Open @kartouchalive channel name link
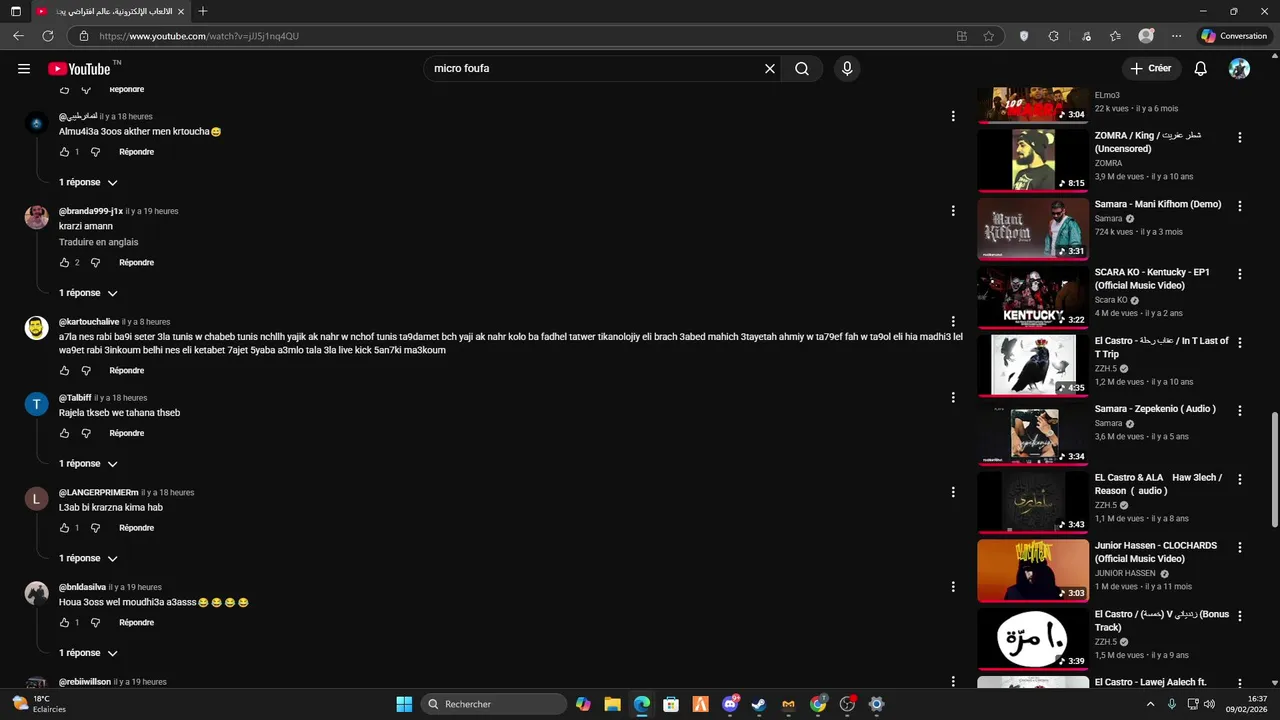This screenshot has width=1280, height=720. (89, 322)
